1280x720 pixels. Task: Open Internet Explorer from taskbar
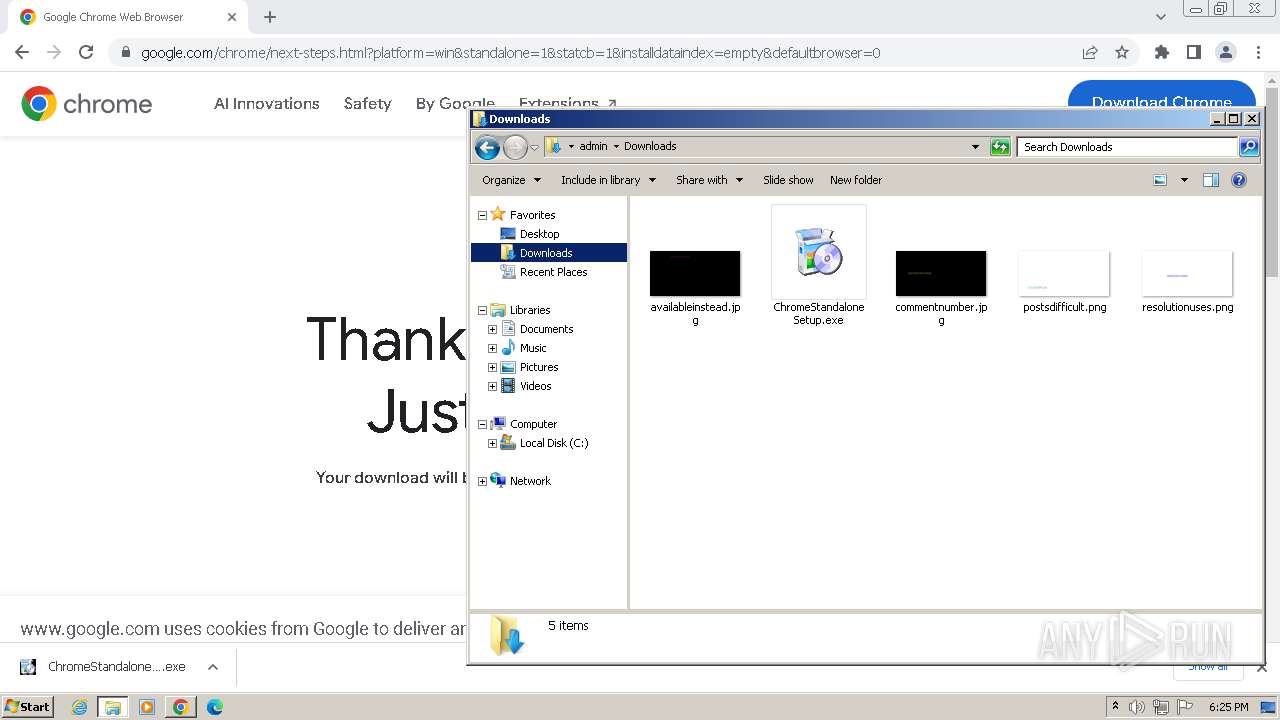[x=80, y=706]
